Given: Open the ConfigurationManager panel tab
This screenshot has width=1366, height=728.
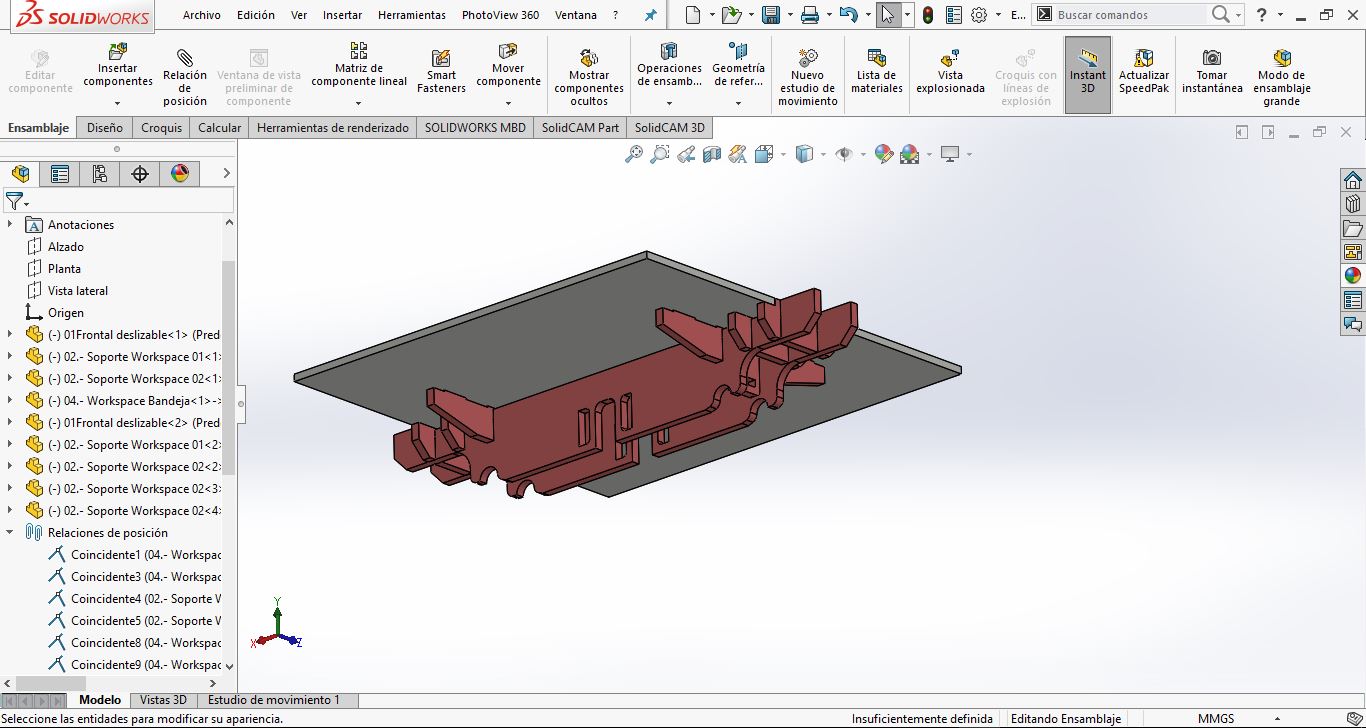Looking at the screenshot, I should pyautogui.click(x=100, y=174).
